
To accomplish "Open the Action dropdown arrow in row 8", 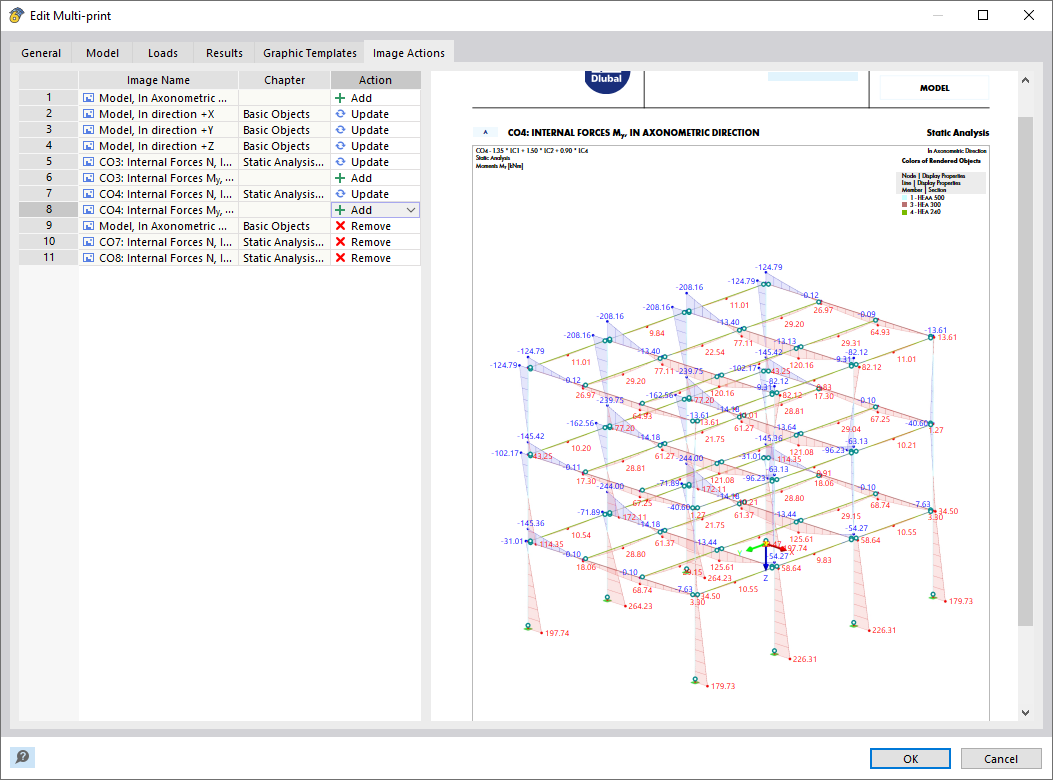I will pos(411,210).
